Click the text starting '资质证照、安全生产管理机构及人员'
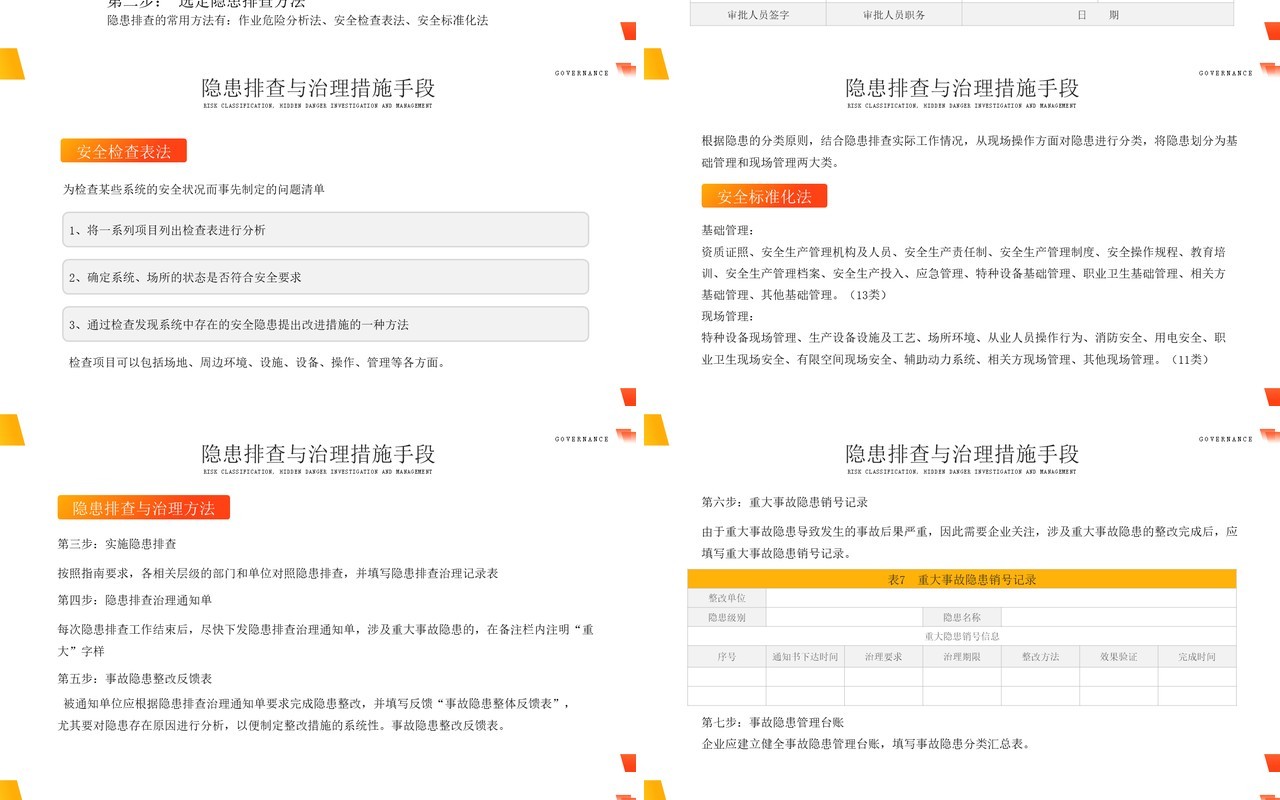The image size is (1280, 800). (x=964, y=273)
